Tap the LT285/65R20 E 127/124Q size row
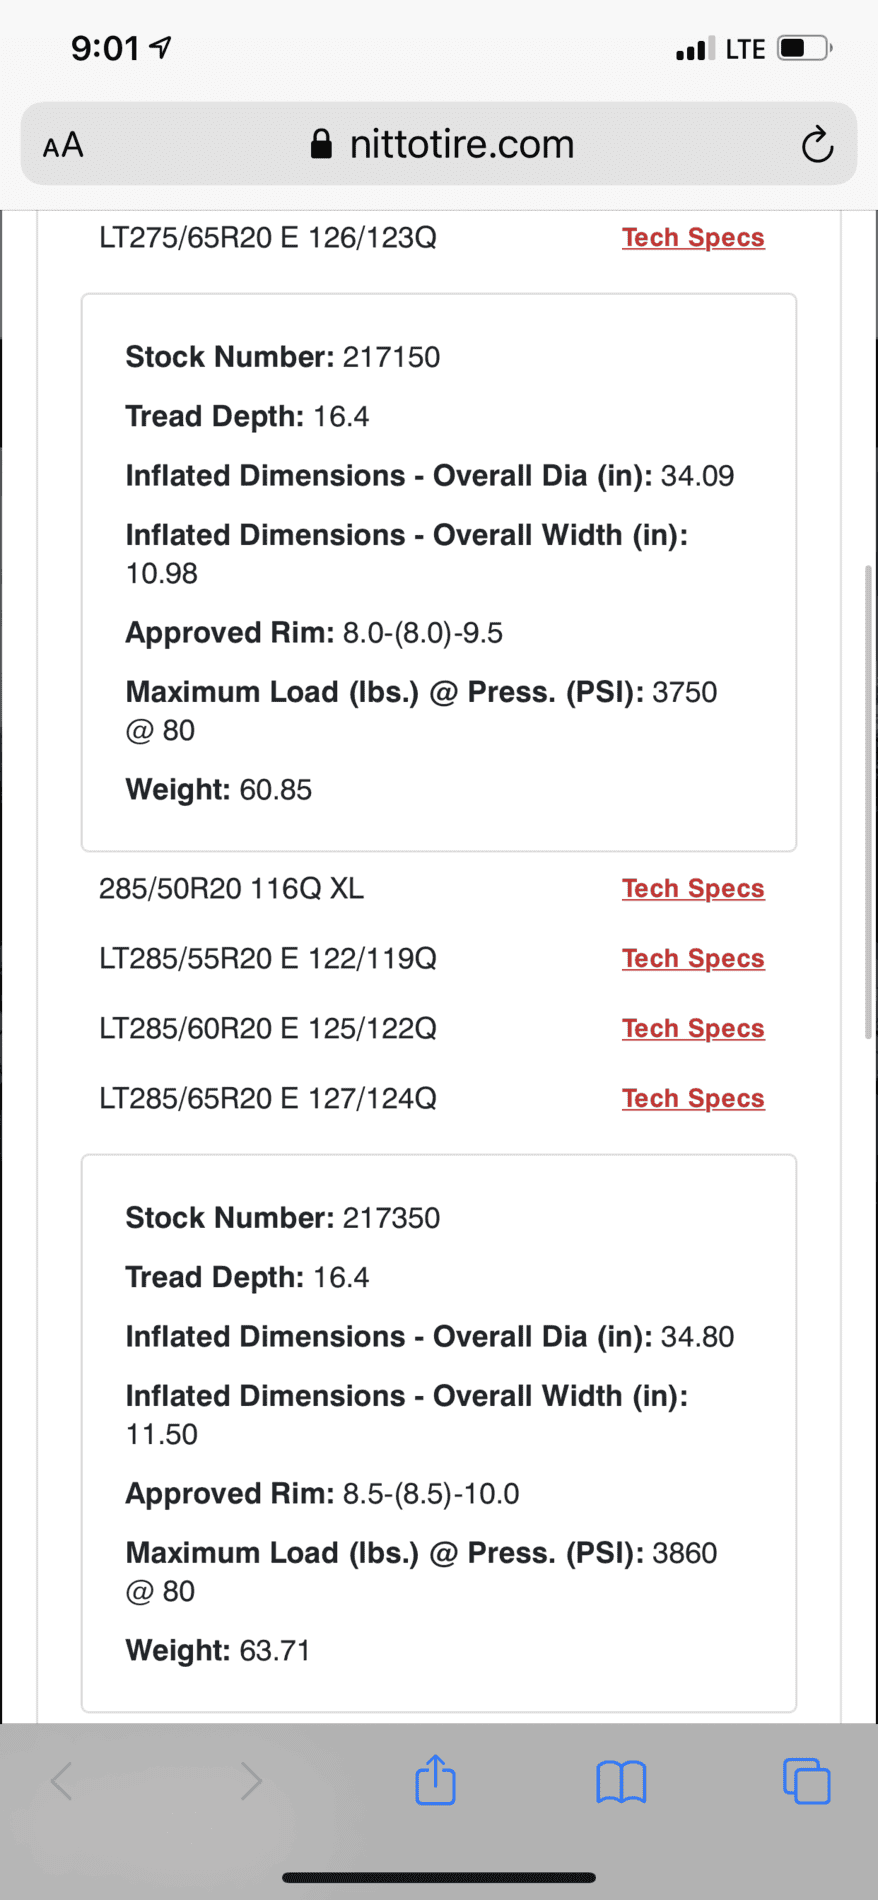Image resolution: width=878 pixels, height=1900 pixels. point(268,1099)
